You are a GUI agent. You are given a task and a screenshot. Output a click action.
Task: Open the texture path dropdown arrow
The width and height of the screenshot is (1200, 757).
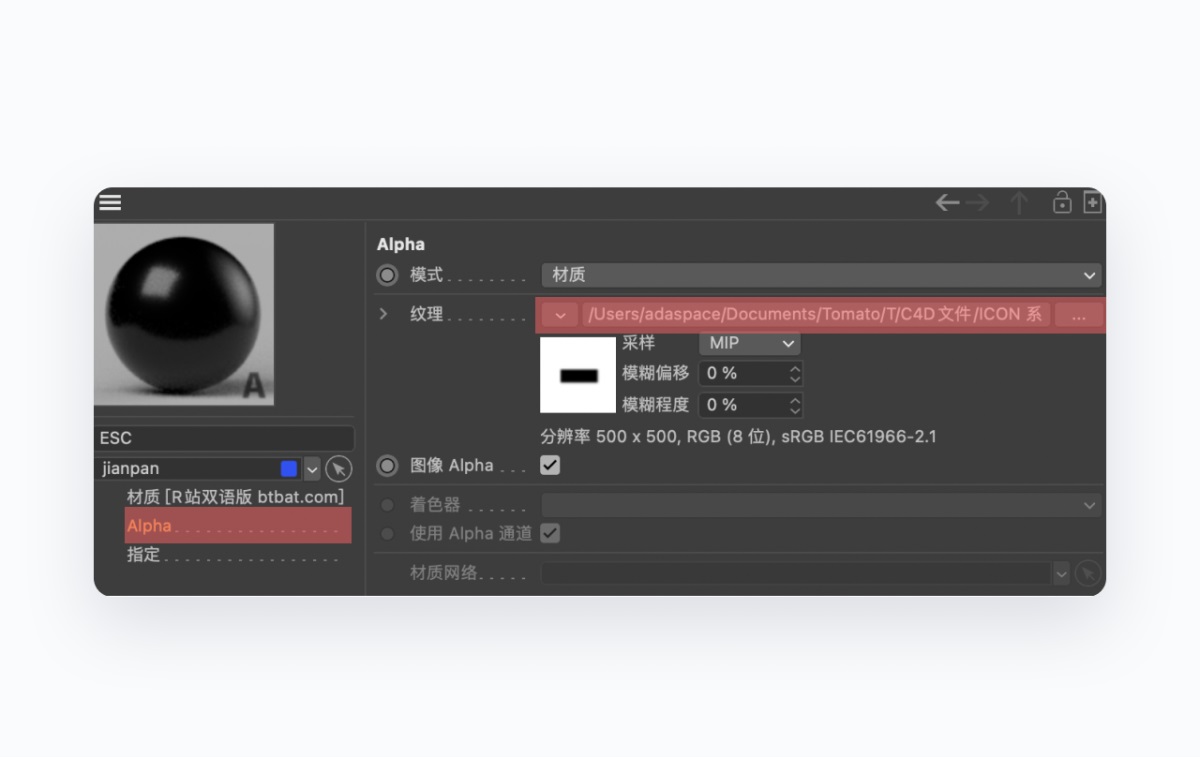[x=559, y=315]
